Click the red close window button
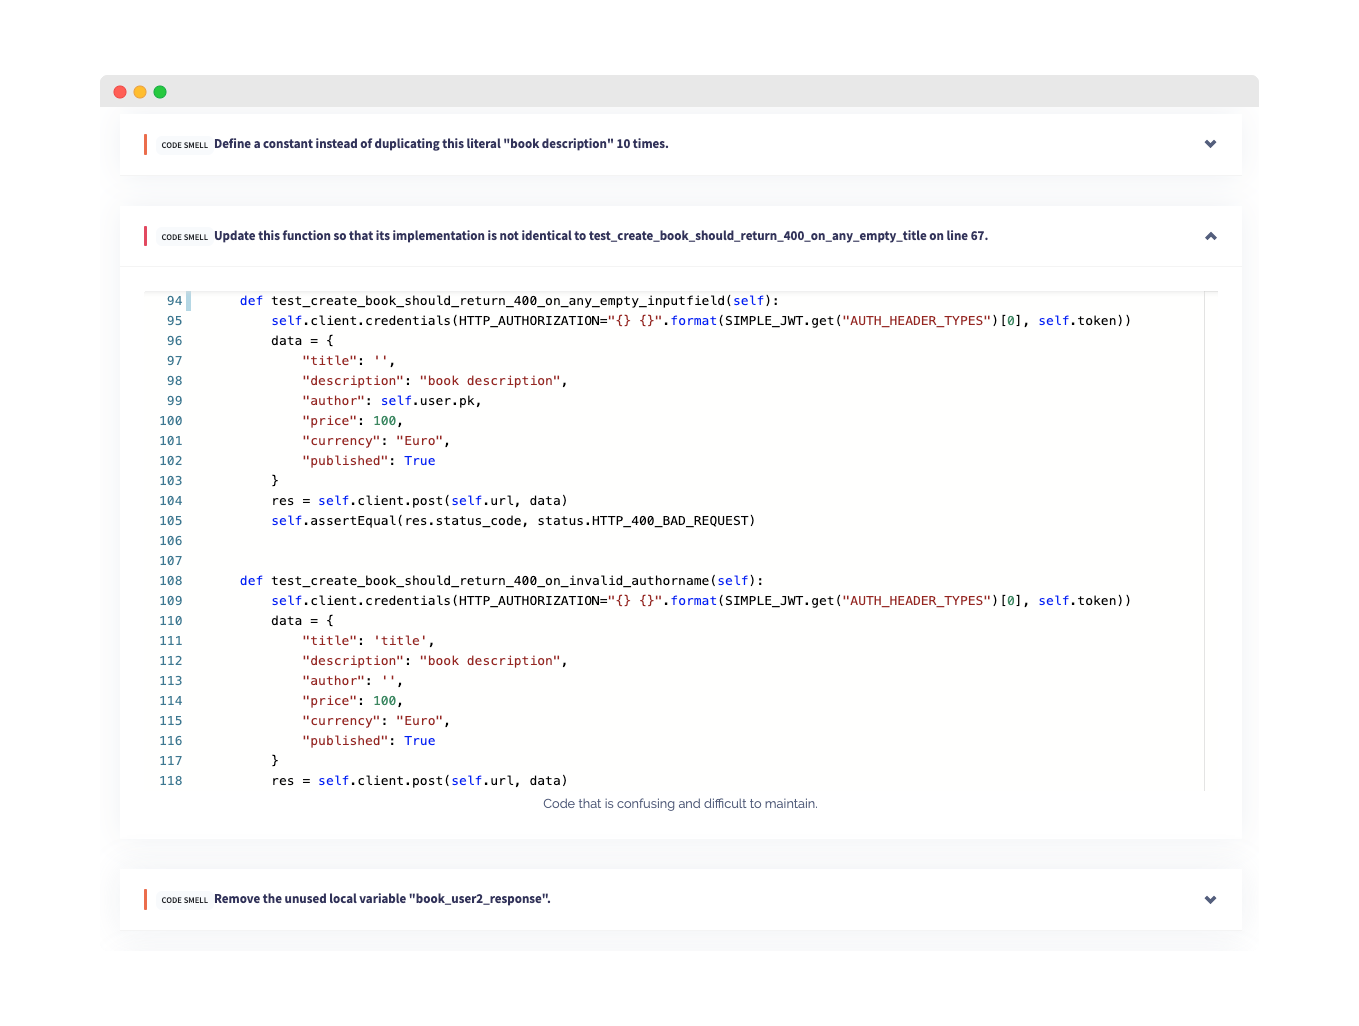 120,92
